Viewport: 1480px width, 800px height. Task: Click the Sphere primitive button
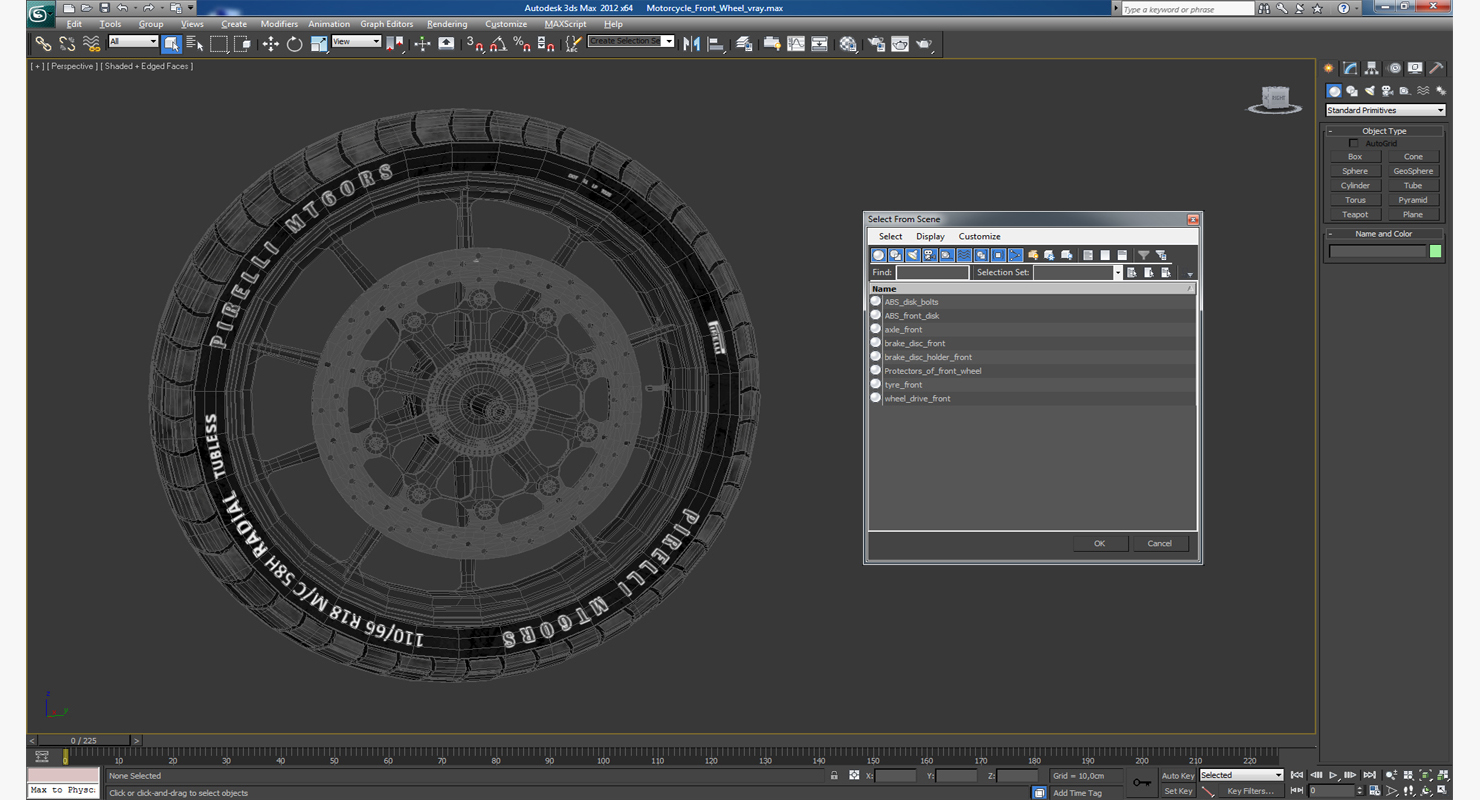click(x=1355, y=171)
